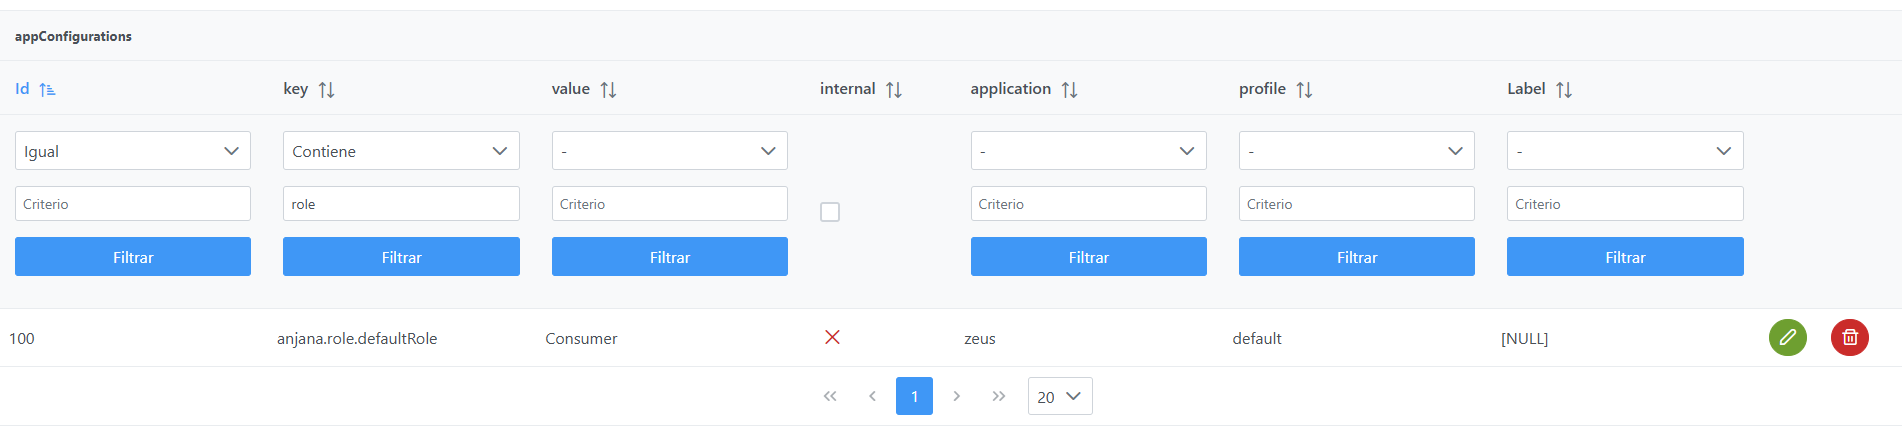Sort by internal column arrows icon
1902x435 pixels.
pos(894,90)
